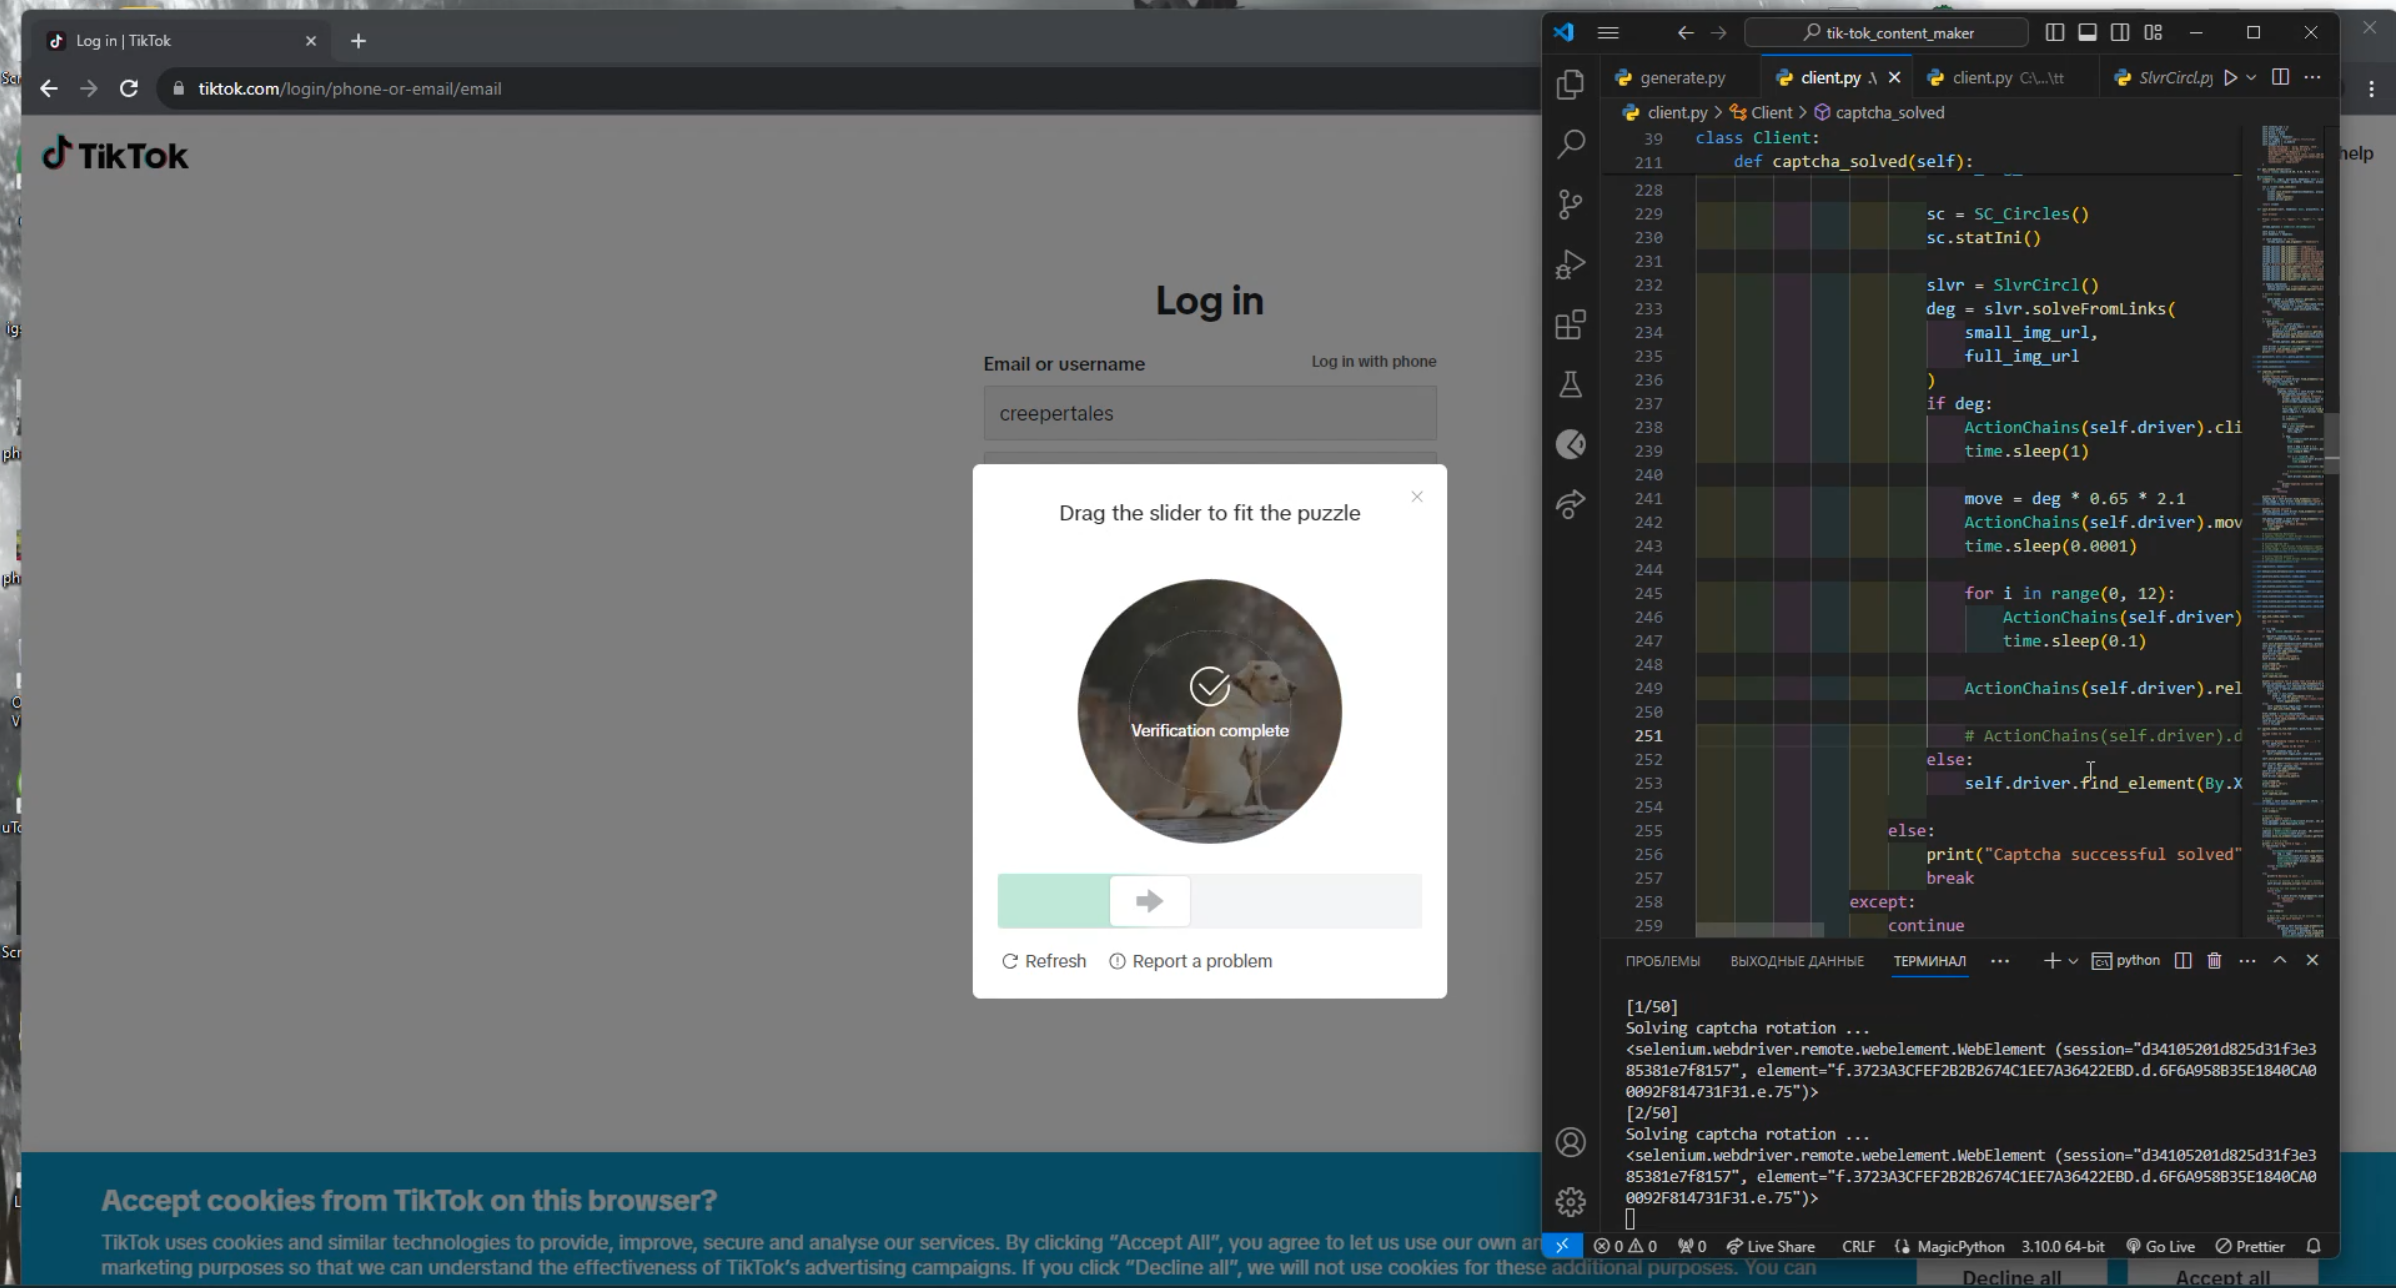Switch to the TERMINAL tab

(x=1928, y=960)
